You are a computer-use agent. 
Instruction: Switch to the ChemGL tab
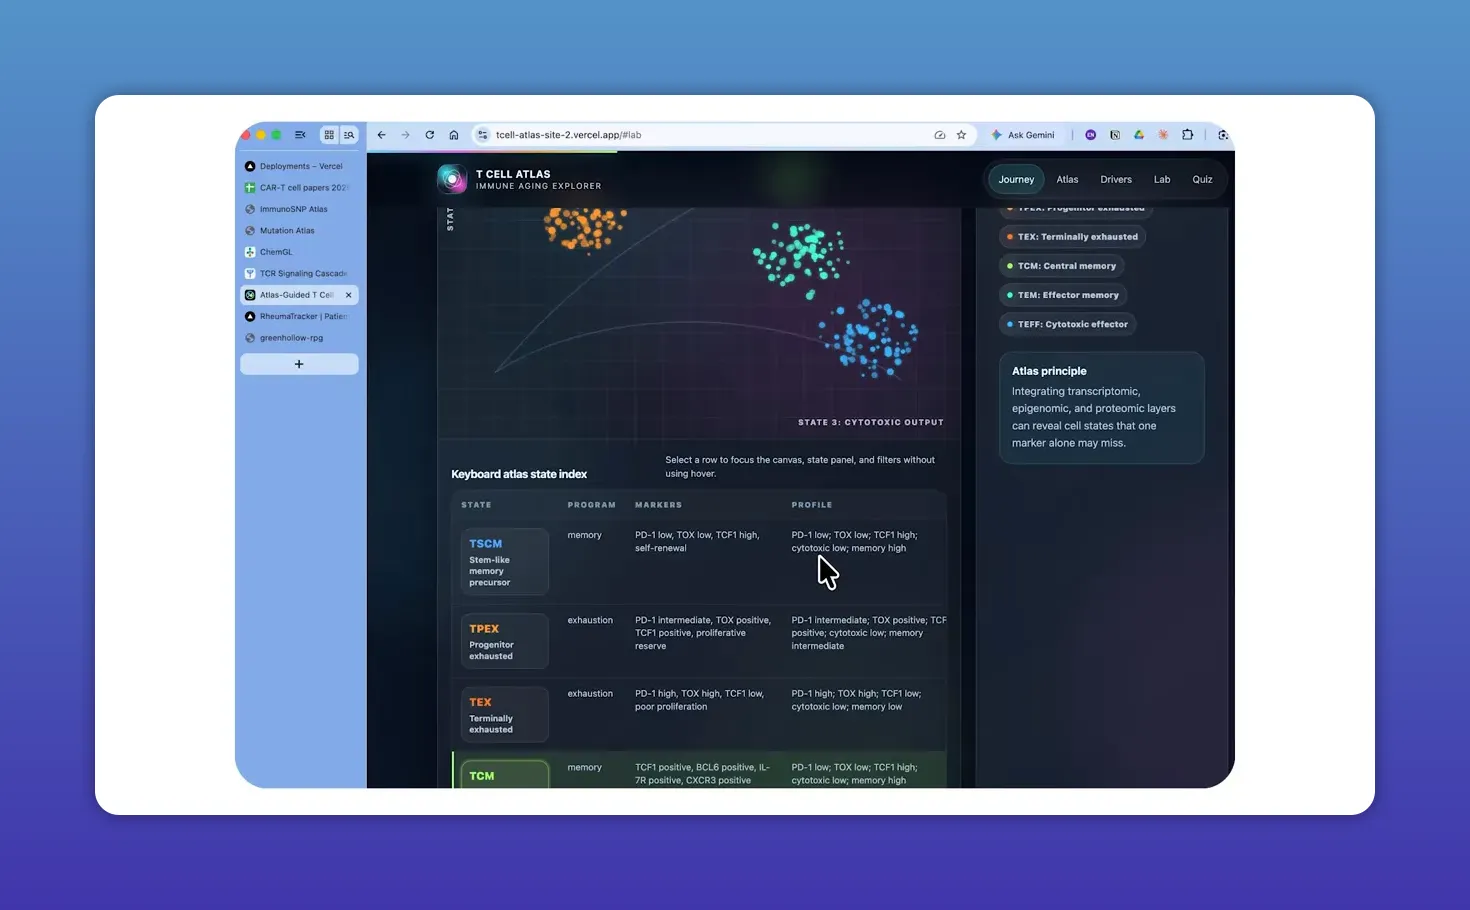click(299, 252)
